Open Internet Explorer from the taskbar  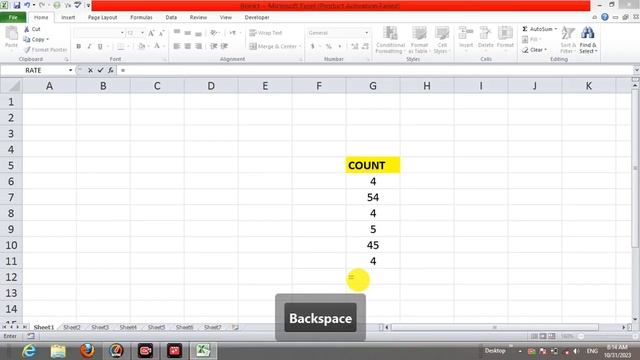coord(29,351)
